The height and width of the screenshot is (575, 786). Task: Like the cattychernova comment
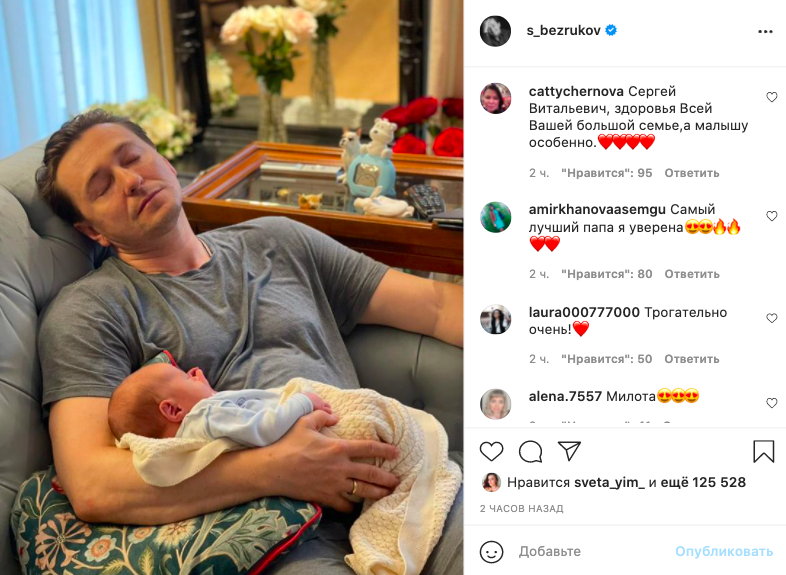(772, 97)
